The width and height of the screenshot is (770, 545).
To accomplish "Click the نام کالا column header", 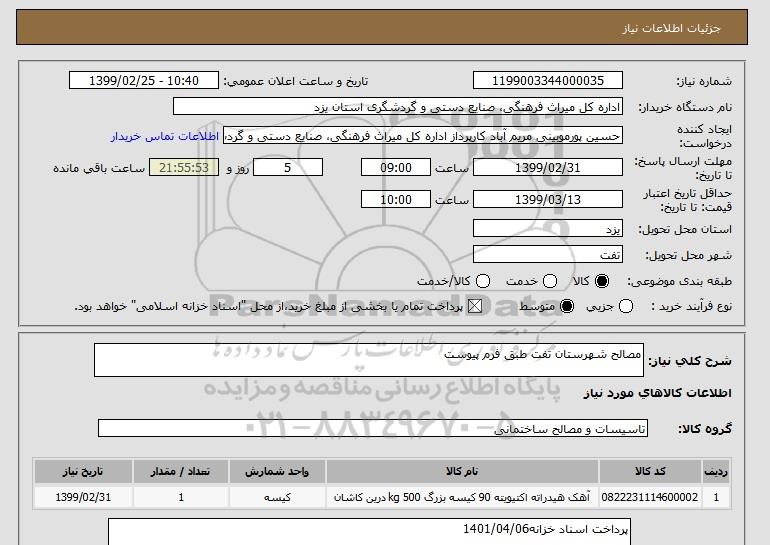I will tap(462, 471).
